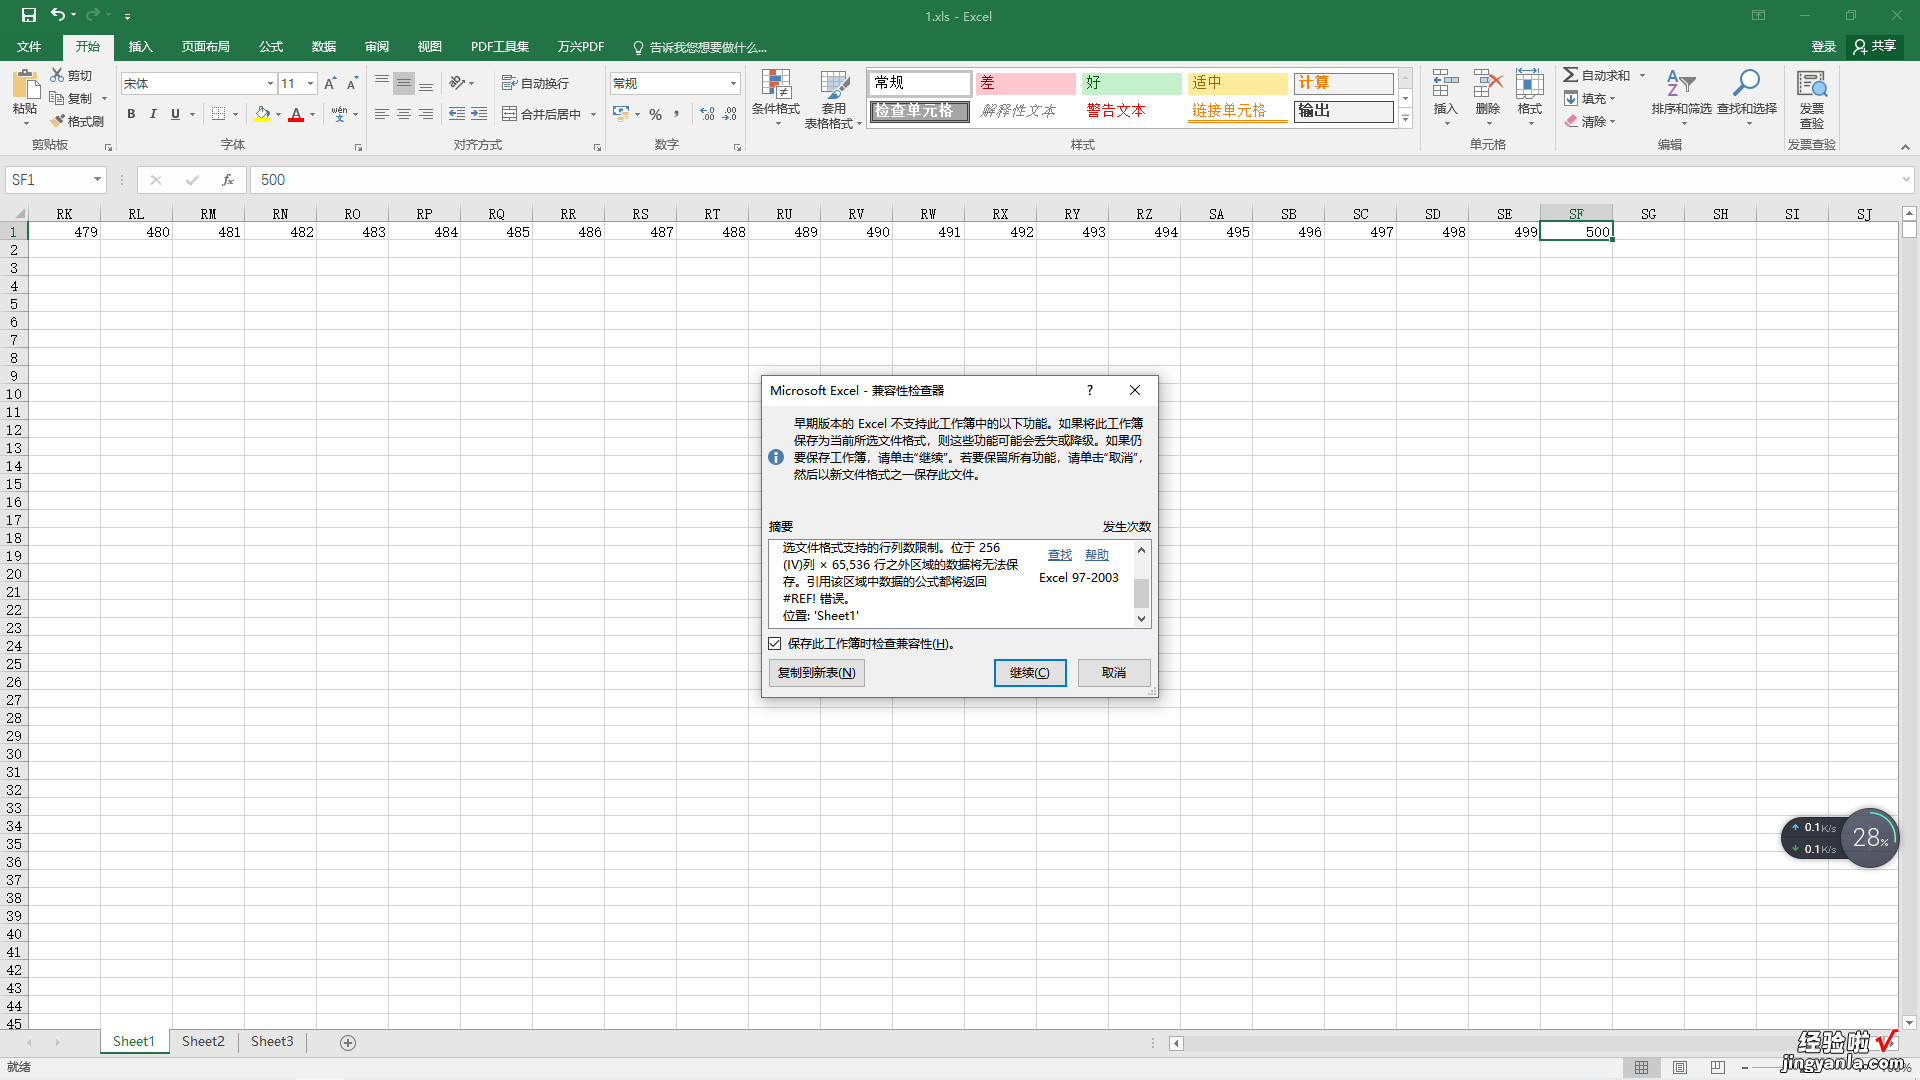Image resolution: width=1920 pixels, height=1080 pixels.
Task: Click the Fill (填充) icon
Action: pyautogui.click(x=1571, y=98)
